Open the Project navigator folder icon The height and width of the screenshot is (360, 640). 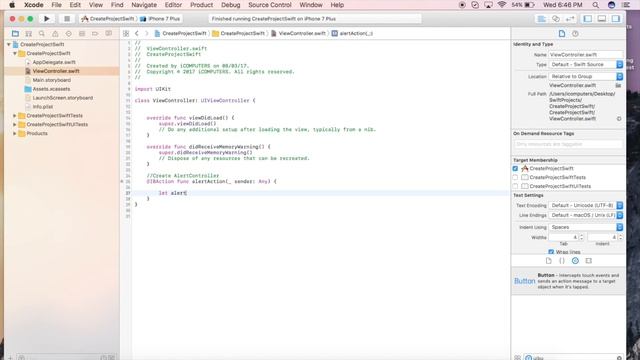[x=16, y=33]
